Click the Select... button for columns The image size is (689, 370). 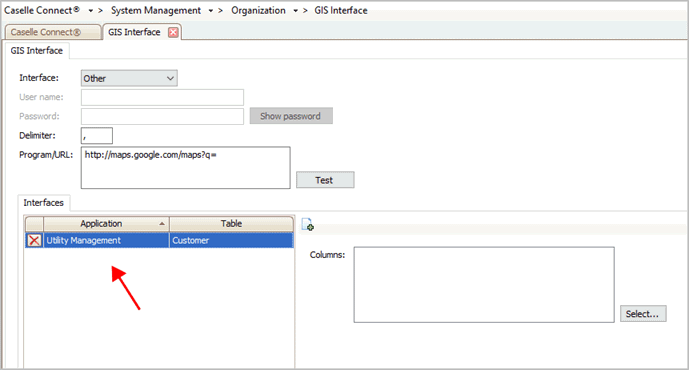click(x=643, y=314)
